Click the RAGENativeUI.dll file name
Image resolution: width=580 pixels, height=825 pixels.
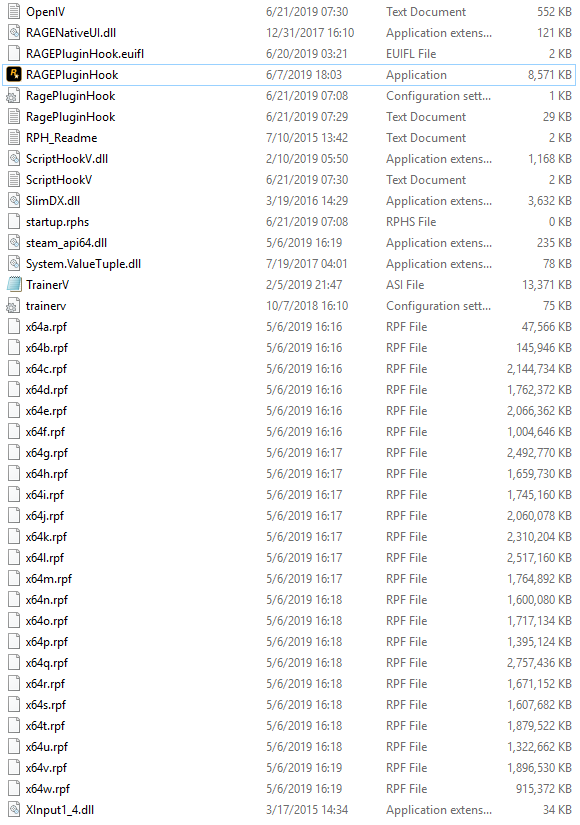point(71,33)
